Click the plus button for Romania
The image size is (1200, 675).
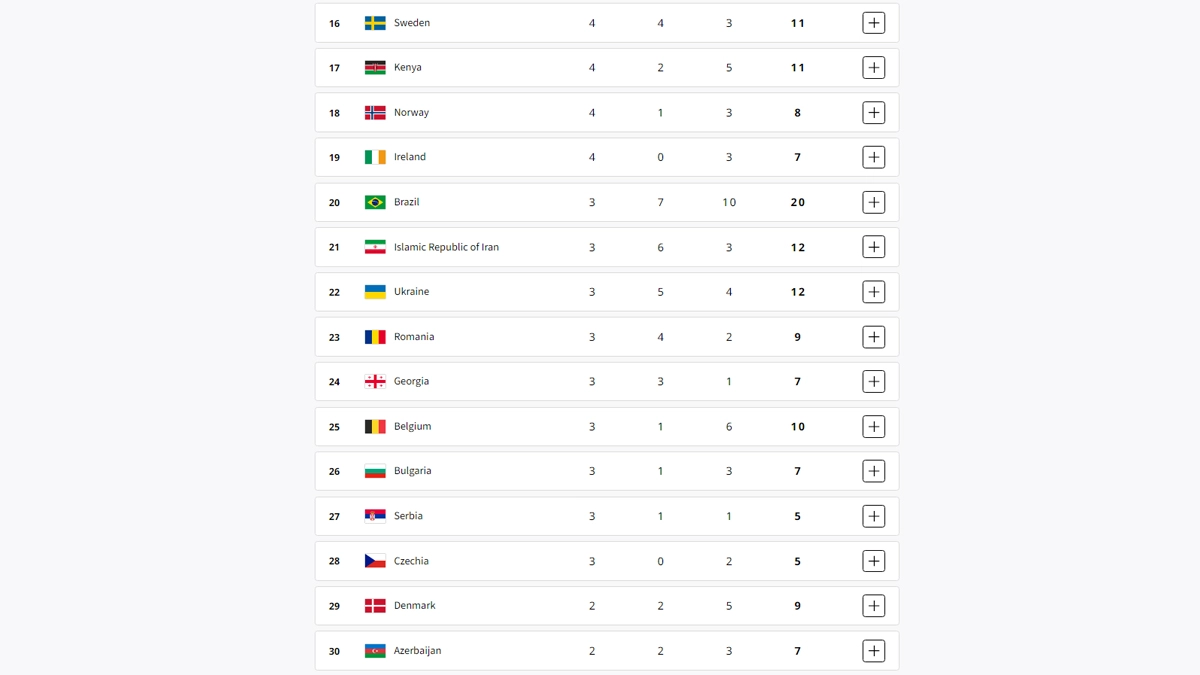point(873,337)
